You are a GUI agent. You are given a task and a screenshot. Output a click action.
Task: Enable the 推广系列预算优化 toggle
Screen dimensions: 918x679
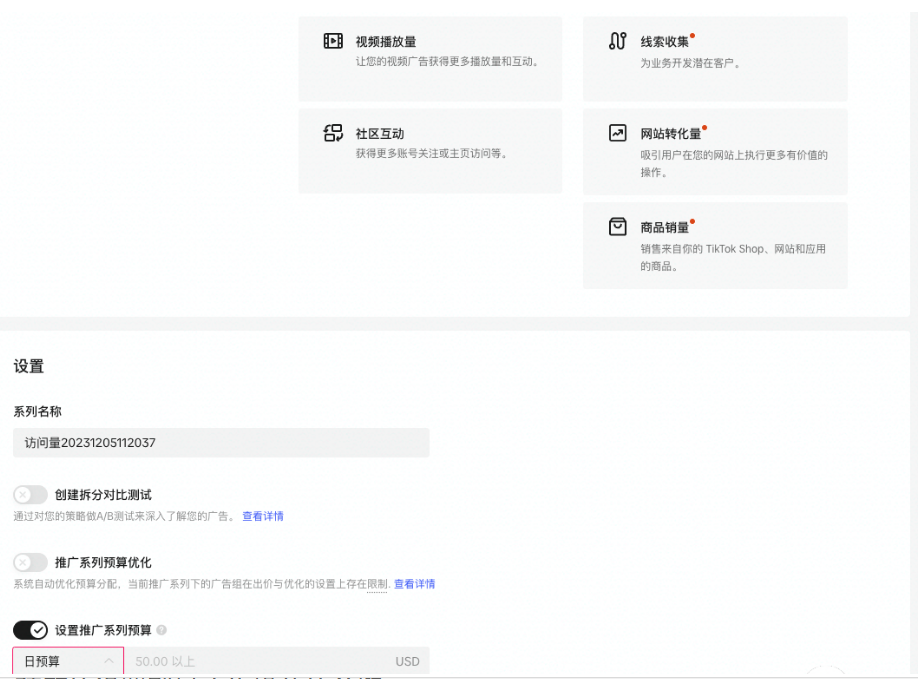coord(30,563)
